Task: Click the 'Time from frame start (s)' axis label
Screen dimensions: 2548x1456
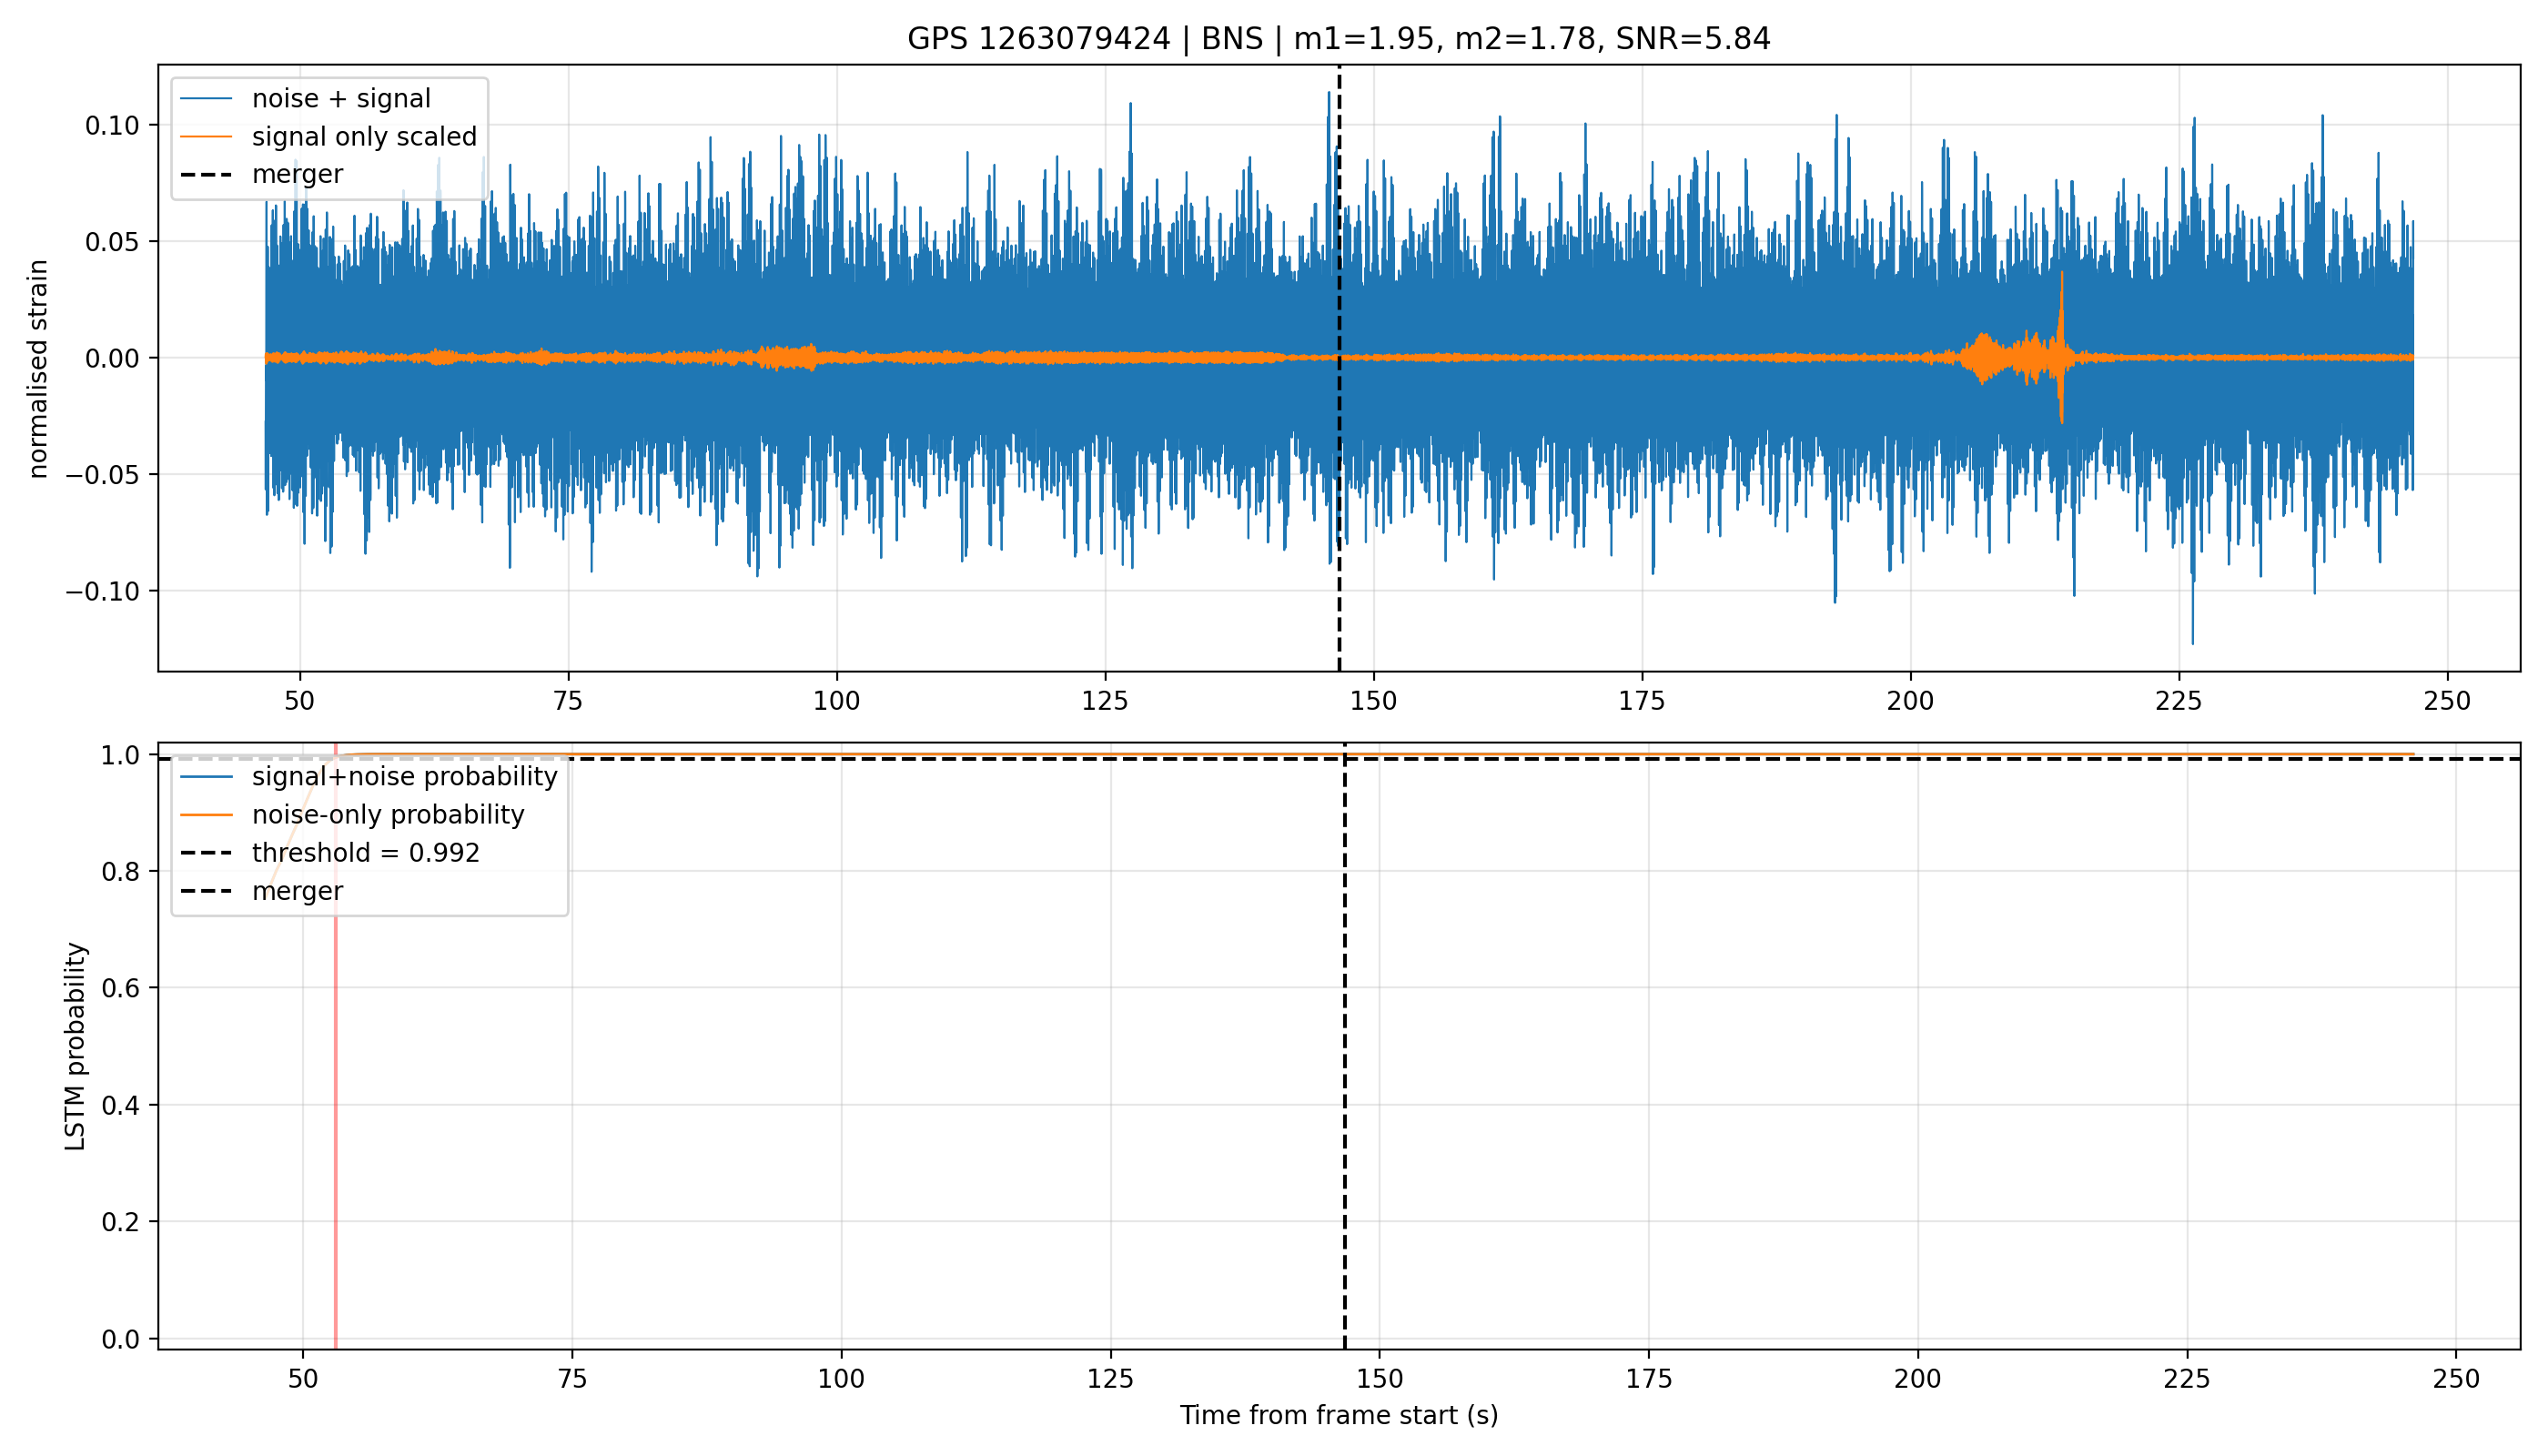Action: 1338,1415
